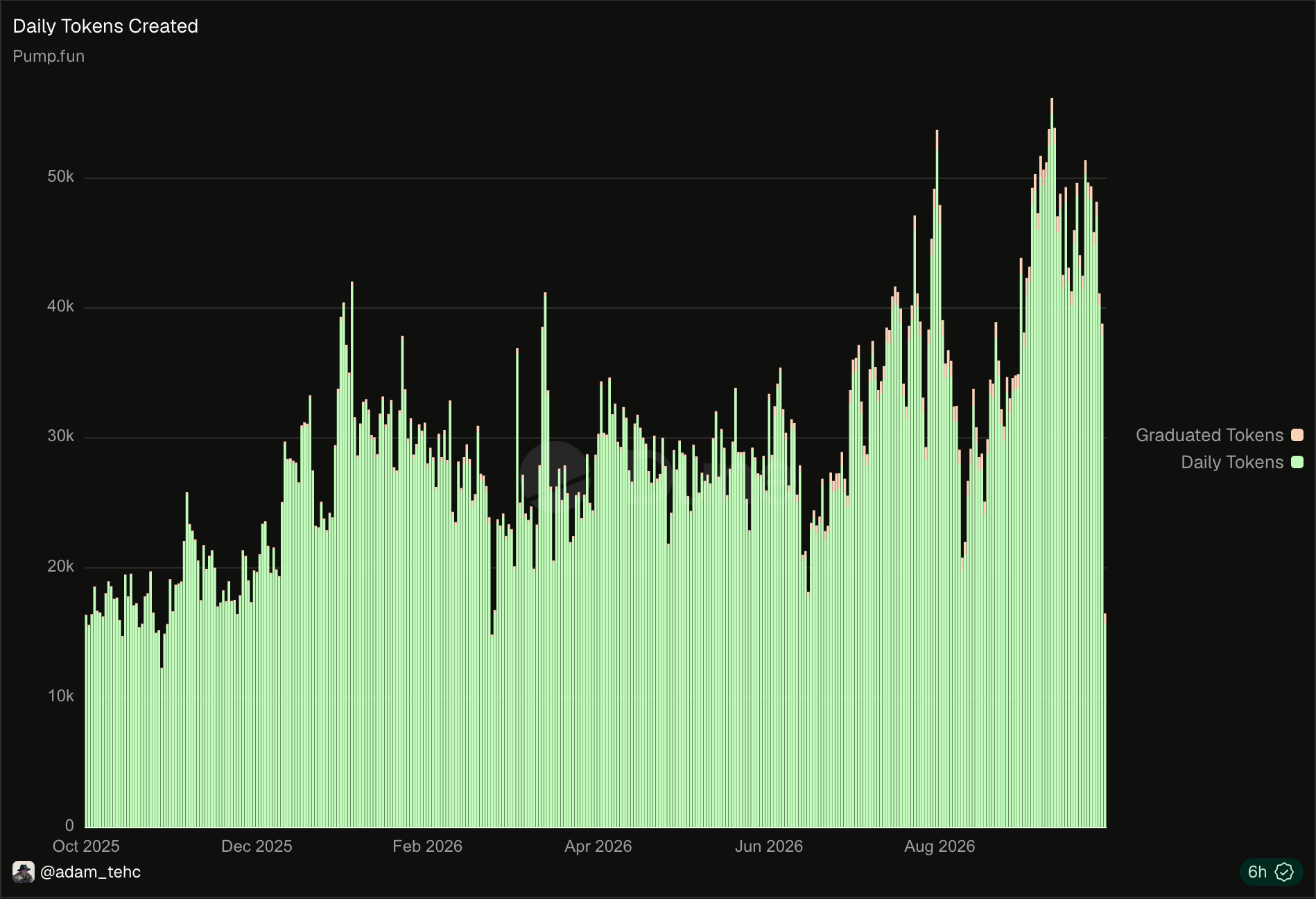The height and width of the screenshot is (899, 1316).
Task: Click the Dec 2025 x-axis label
Action: point(257,846)
